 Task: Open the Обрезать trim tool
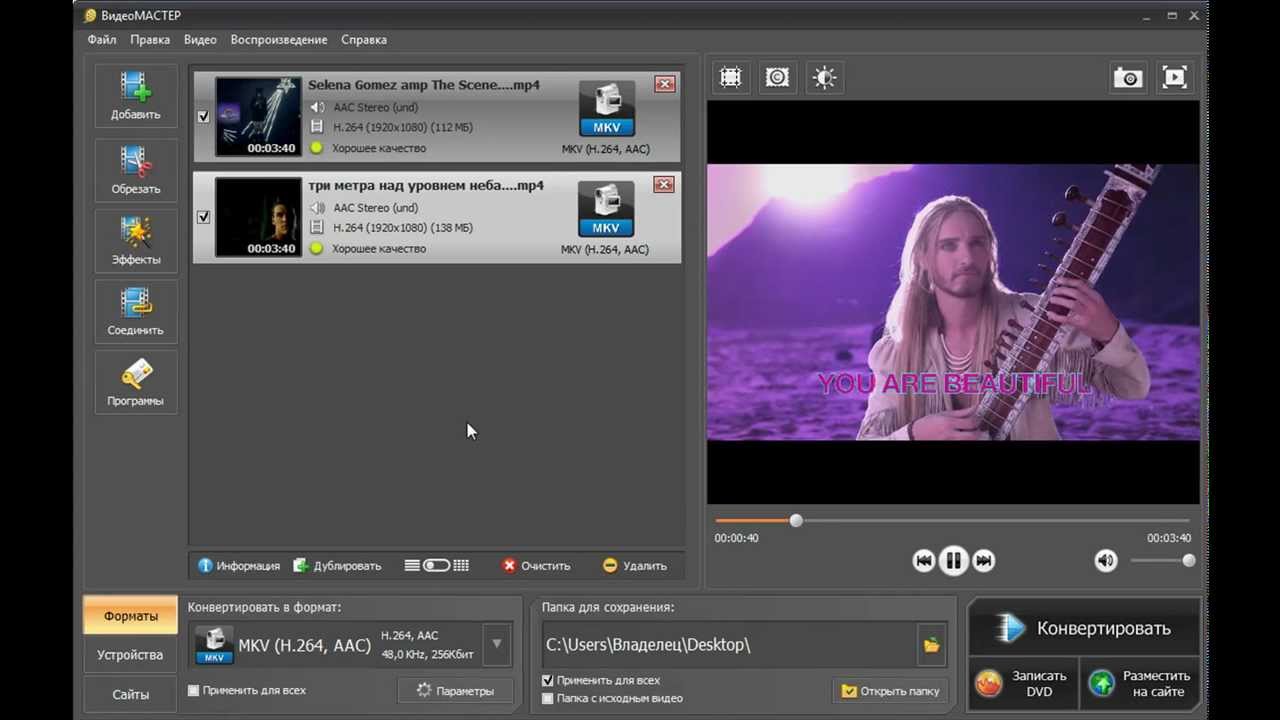coord(135,170)
